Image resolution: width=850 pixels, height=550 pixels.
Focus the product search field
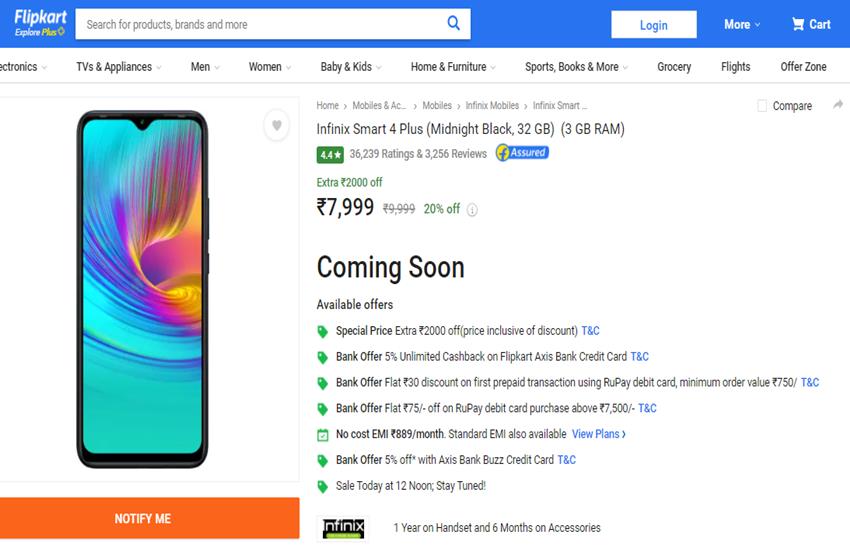click(260, 24)
